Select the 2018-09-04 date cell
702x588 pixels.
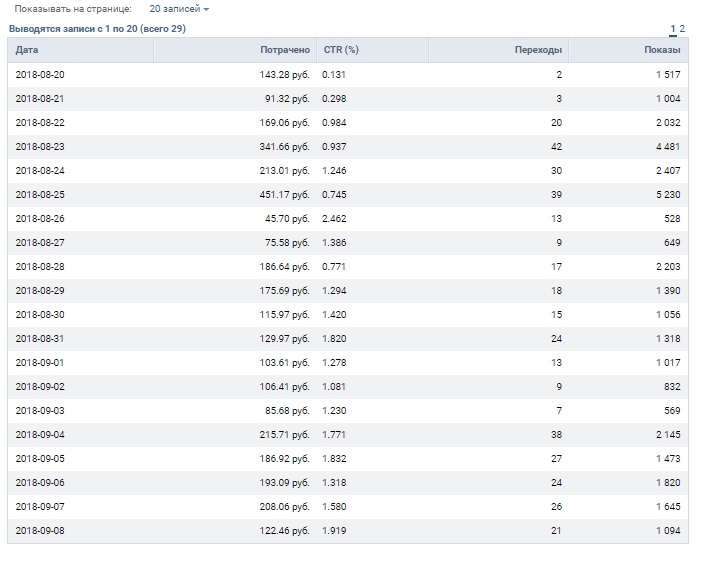38,435
